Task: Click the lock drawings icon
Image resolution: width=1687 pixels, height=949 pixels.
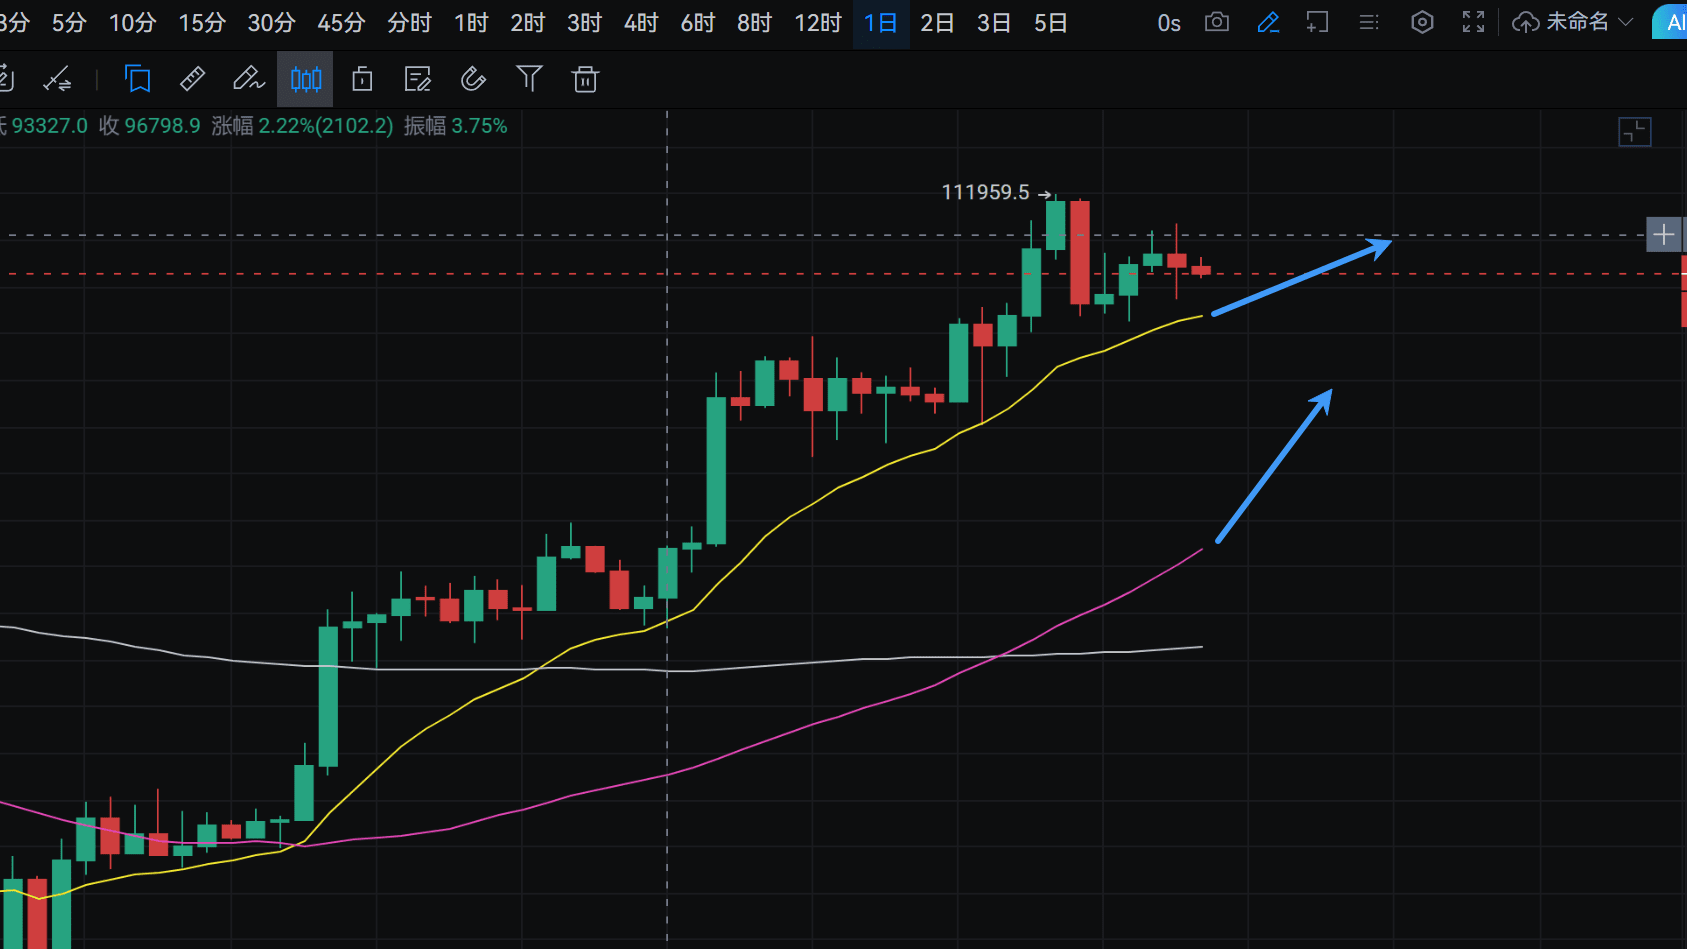Action: (x=362, y=79)
